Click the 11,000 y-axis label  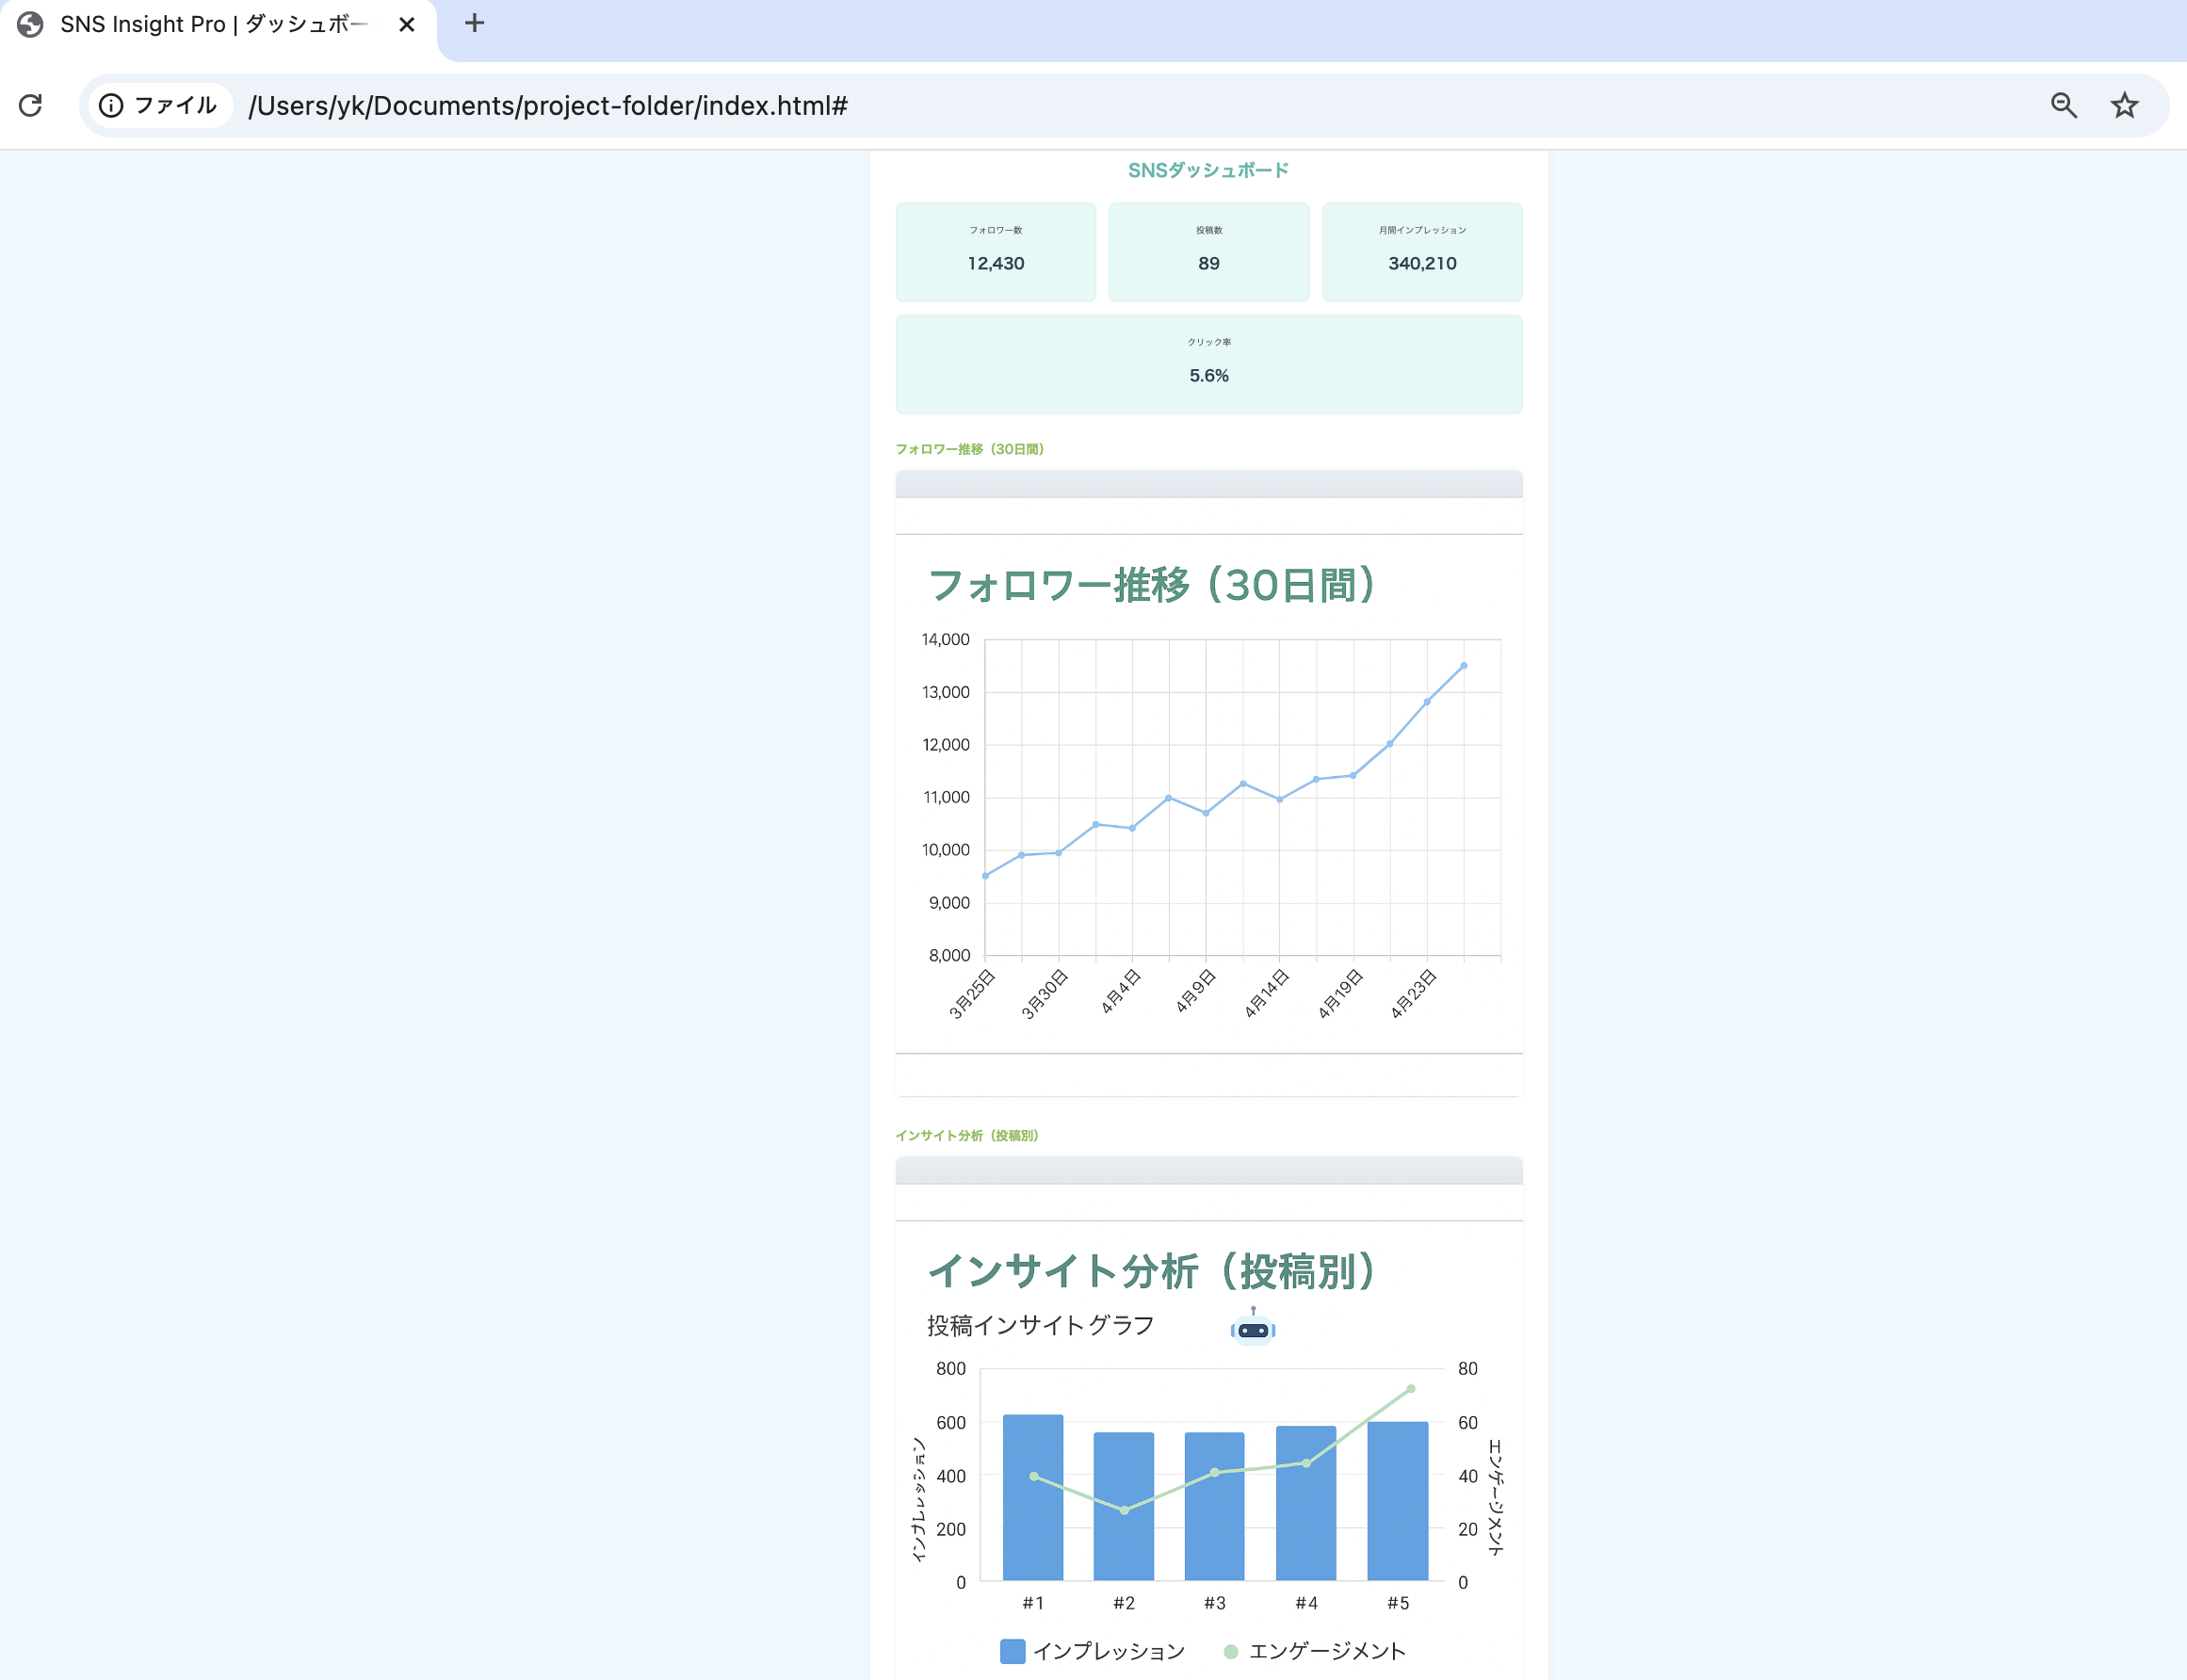pyautogui.click(x=946, y=797)
